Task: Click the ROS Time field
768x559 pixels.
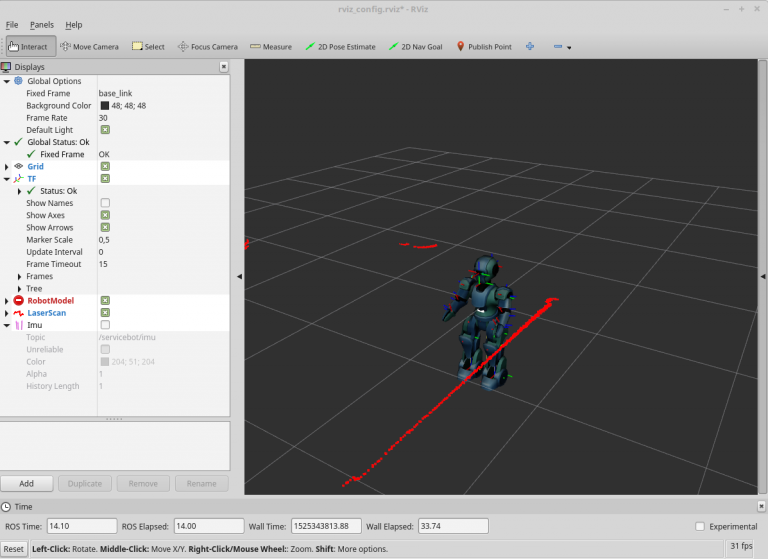Action: [81, 526]
